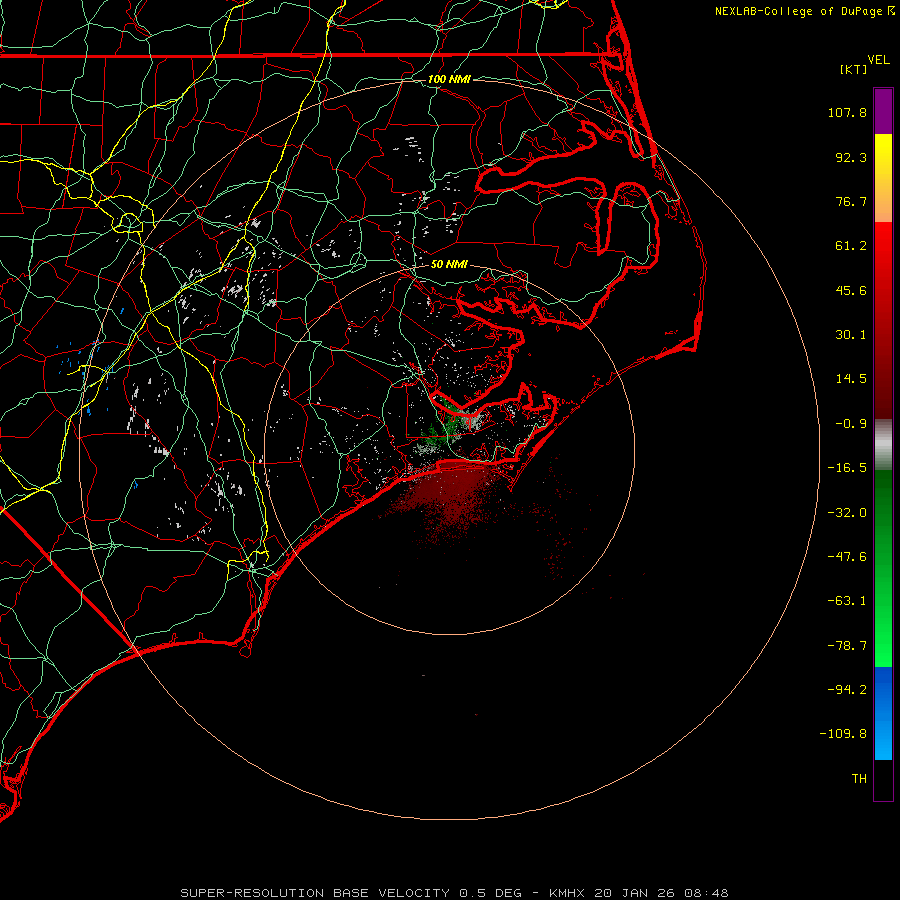
Task: Click the -63.1 legend value
Action: [x=847, y=601]
